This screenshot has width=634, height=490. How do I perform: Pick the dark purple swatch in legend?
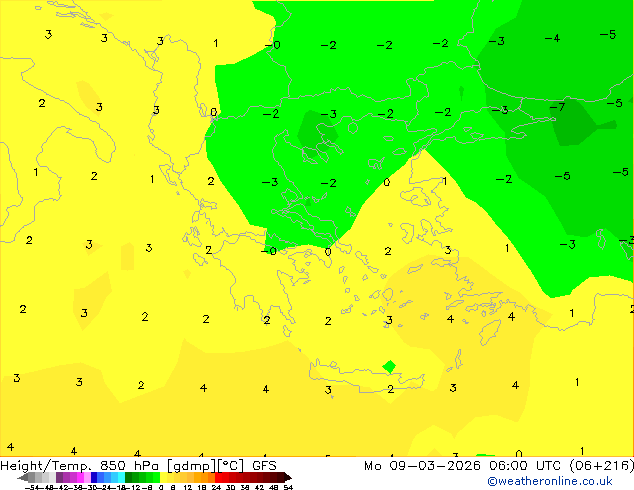click(x=59, y=477)
